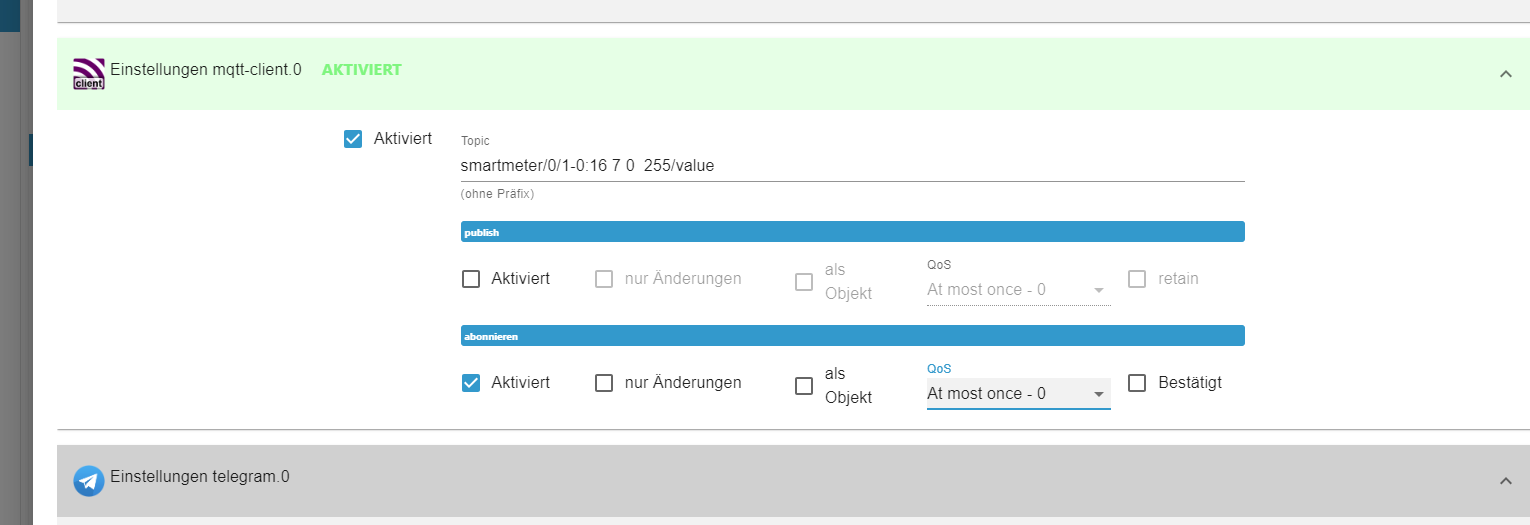Toggle publish 'nur Änderungen' checkbox
The image size is (1530, 525).
(604, 279)
